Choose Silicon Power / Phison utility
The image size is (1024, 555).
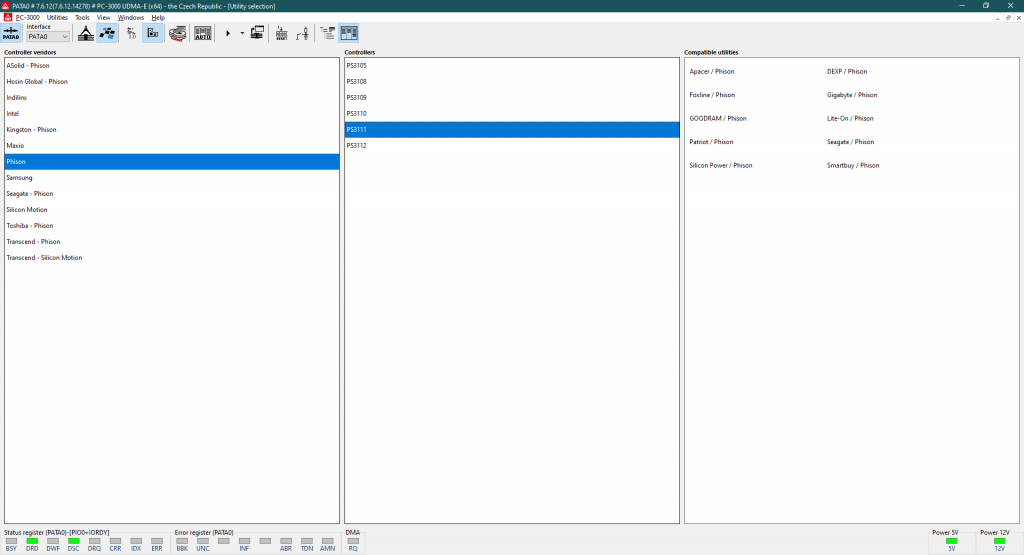pyautogui.click(x=721, y=165)
